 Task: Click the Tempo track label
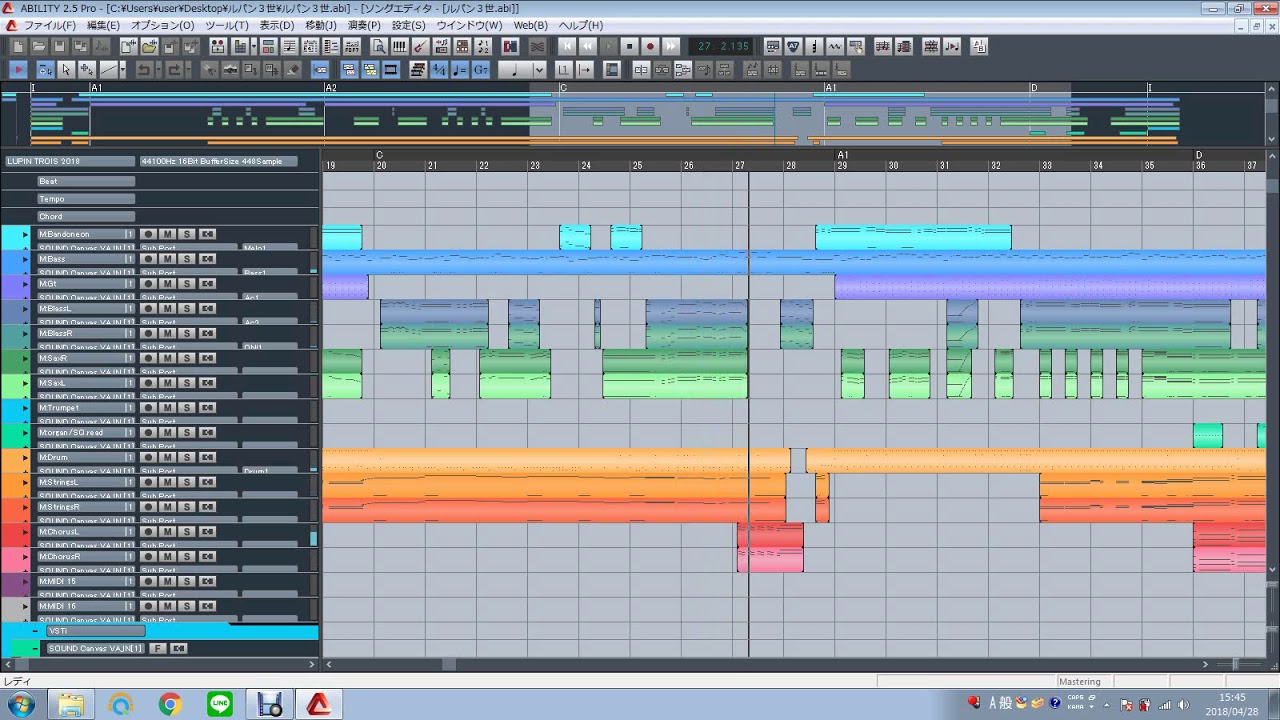pyautogui.click(x=85, y=199)
